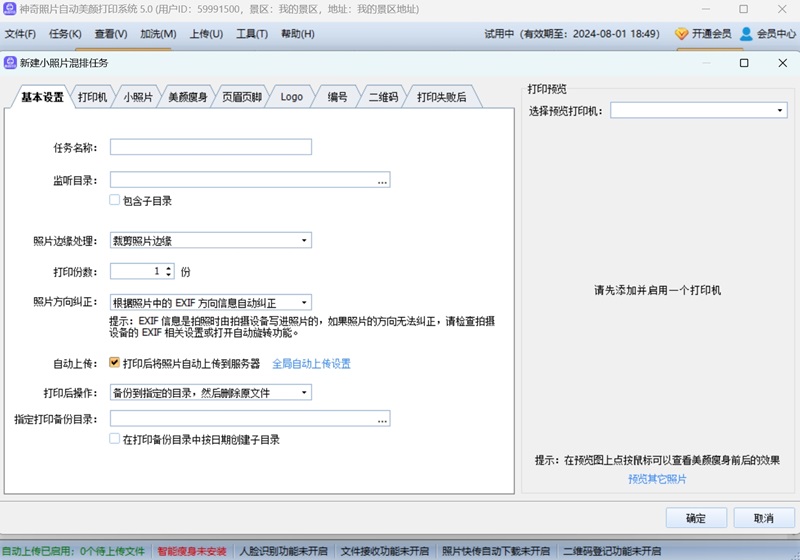Click 预览其它照片 link
Viewport: 800px width, 560px height.
pyautogui.click(x=657, y=479)
